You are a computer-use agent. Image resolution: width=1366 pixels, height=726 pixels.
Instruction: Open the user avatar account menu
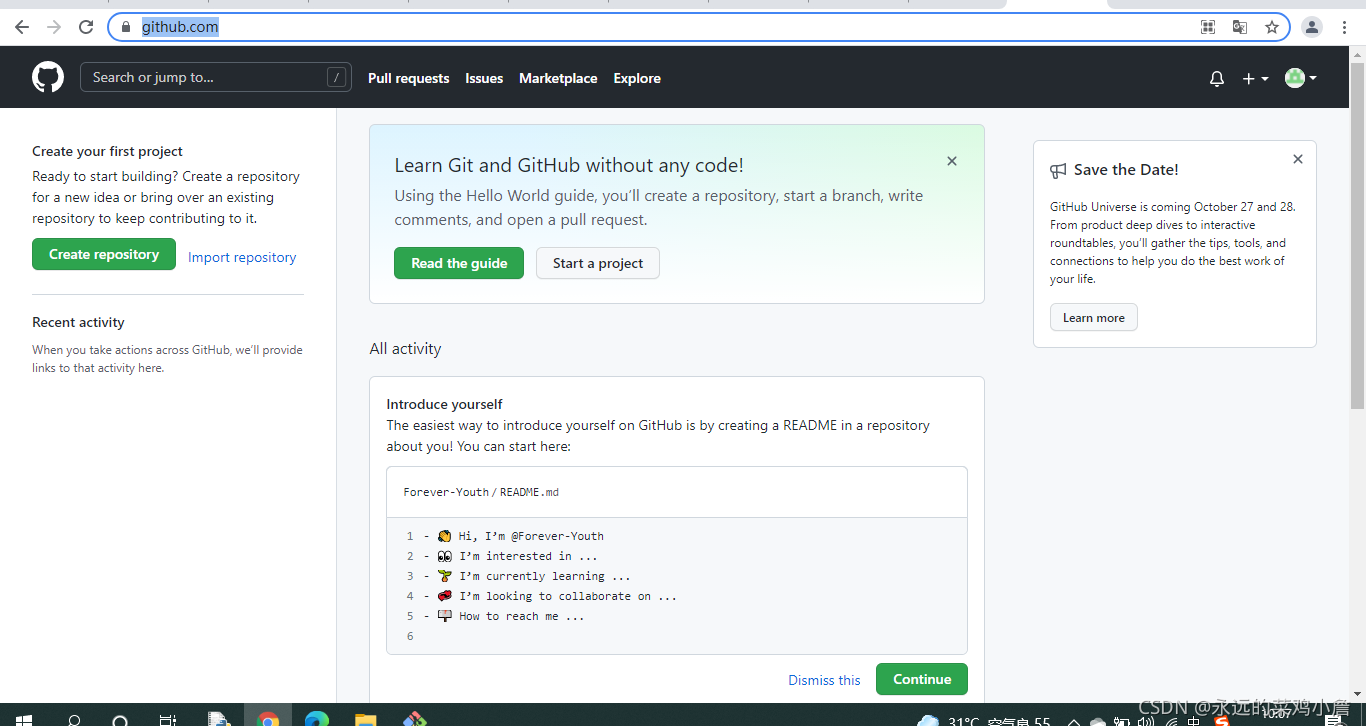1300,78
